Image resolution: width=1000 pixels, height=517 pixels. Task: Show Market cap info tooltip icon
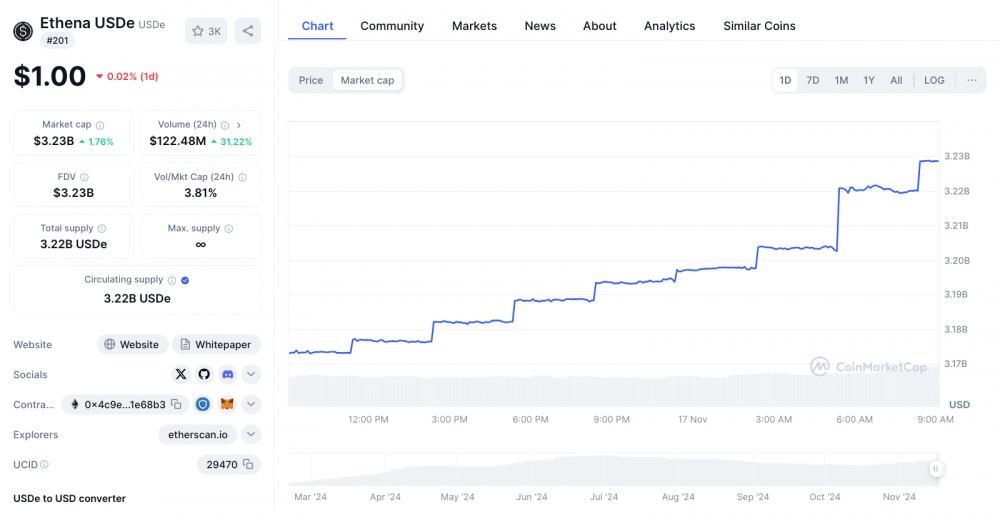pos(100,126)
